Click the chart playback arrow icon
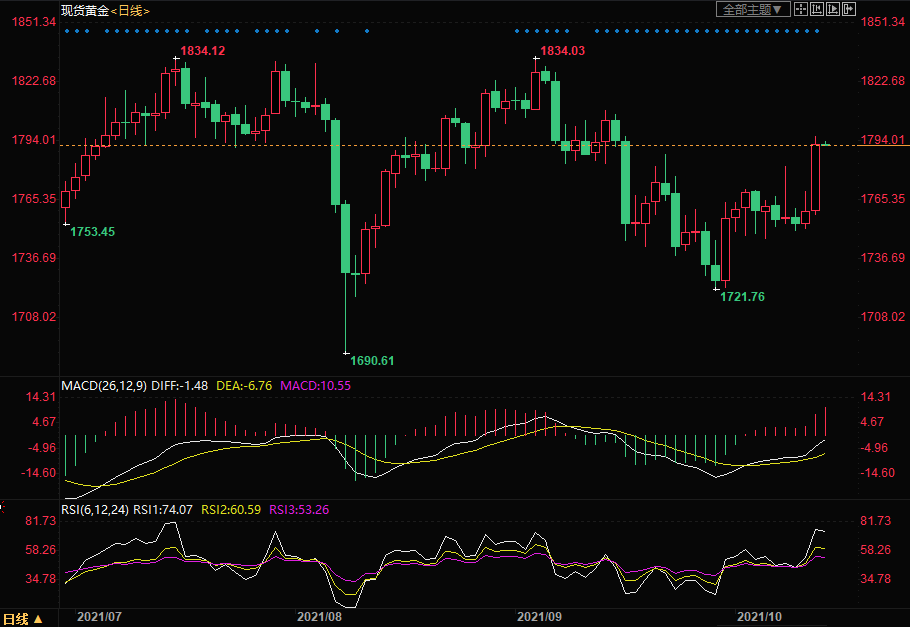 [834, 9]
